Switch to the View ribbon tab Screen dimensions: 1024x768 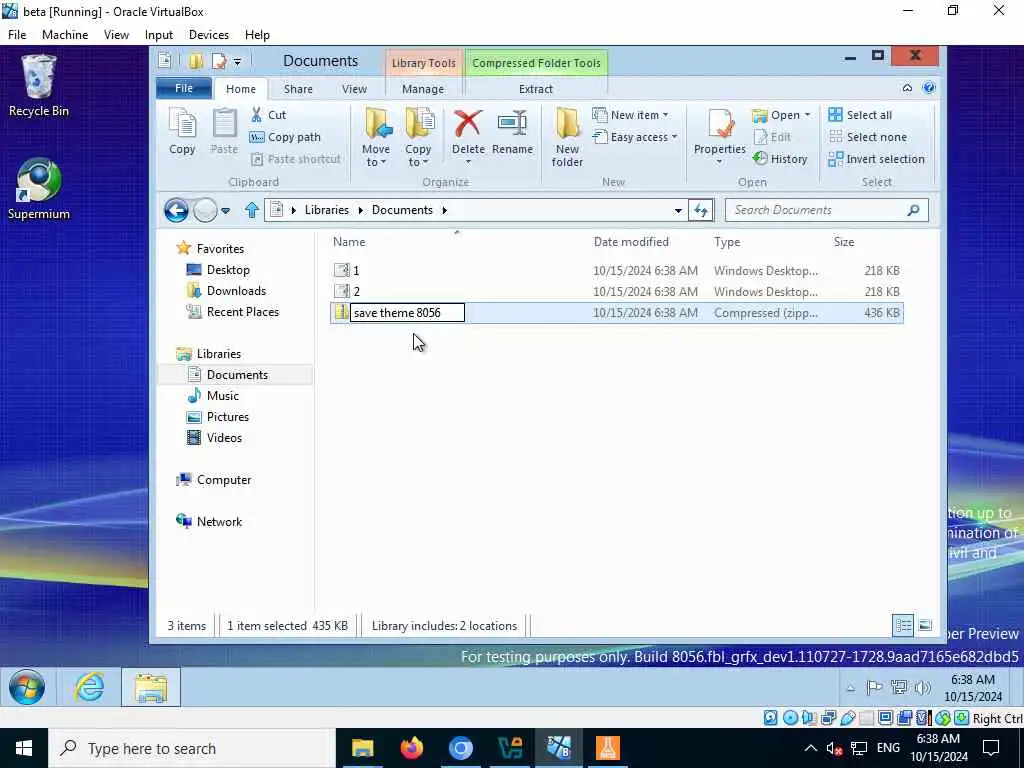[355, 89]
